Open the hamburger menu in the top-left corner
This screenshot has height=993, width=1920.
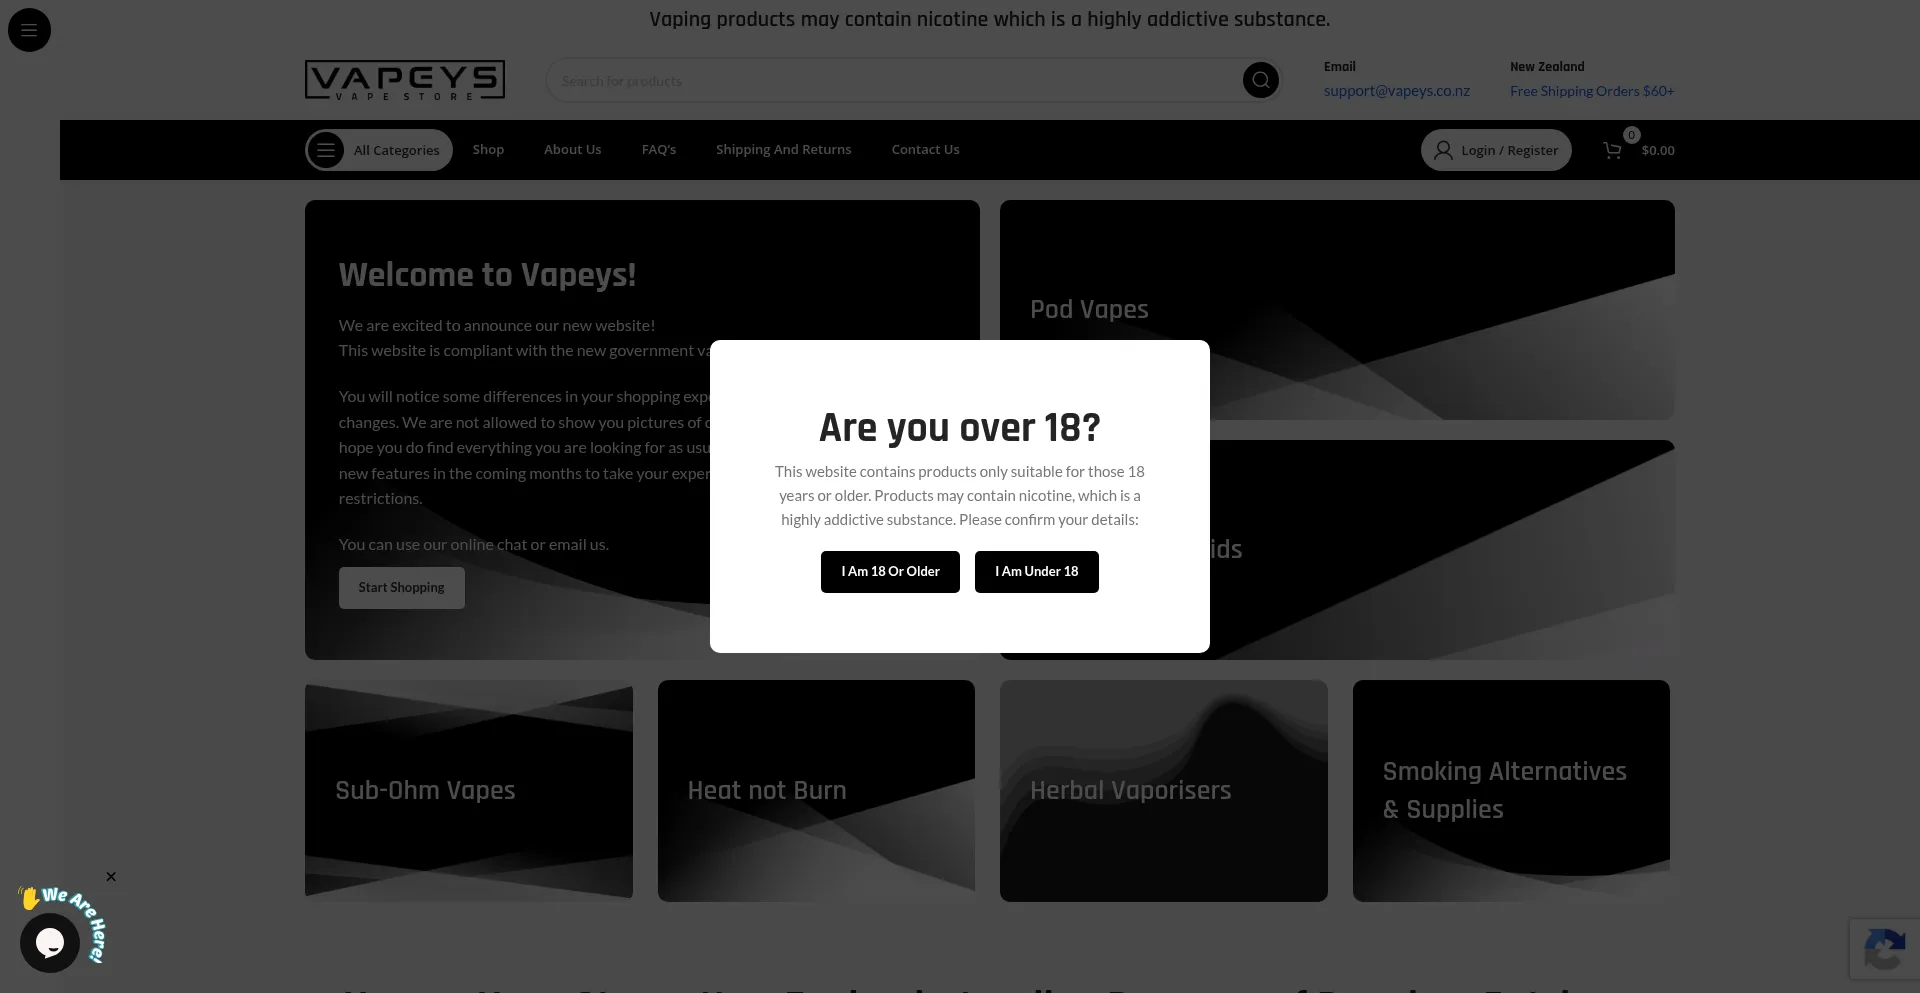[29, 30]
